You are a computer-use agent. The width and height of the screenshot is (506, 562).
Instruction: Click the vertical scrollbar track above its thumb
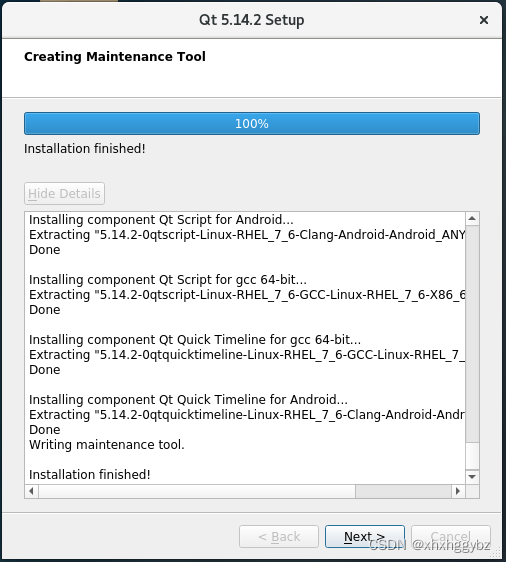click(x=472, y=334)
